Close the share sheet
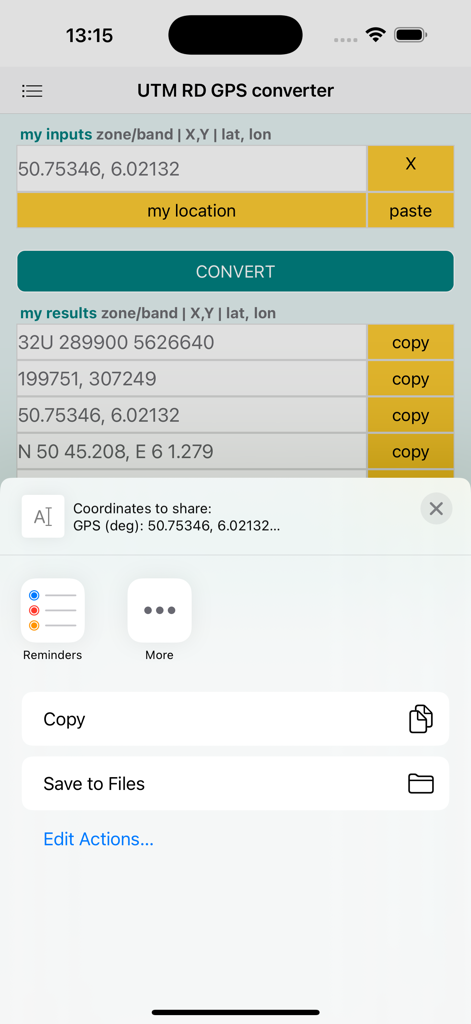This screenshot has height=1024, width=471. [x=436, y=509]
